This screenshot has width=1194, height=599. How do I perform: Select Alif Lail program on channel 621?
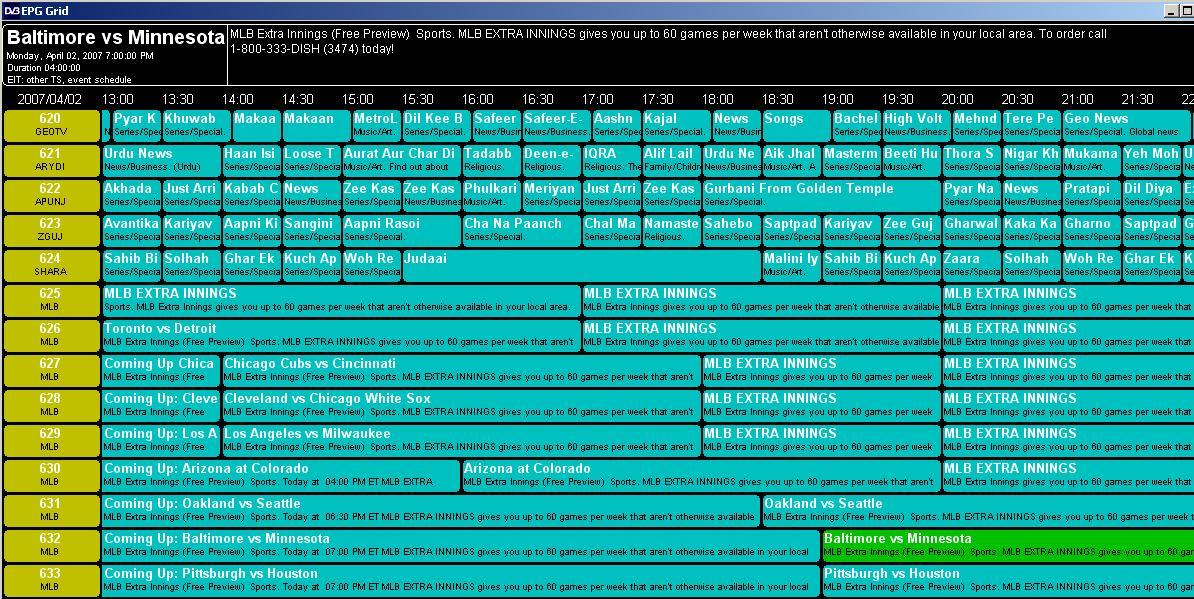tap(671, 161)
